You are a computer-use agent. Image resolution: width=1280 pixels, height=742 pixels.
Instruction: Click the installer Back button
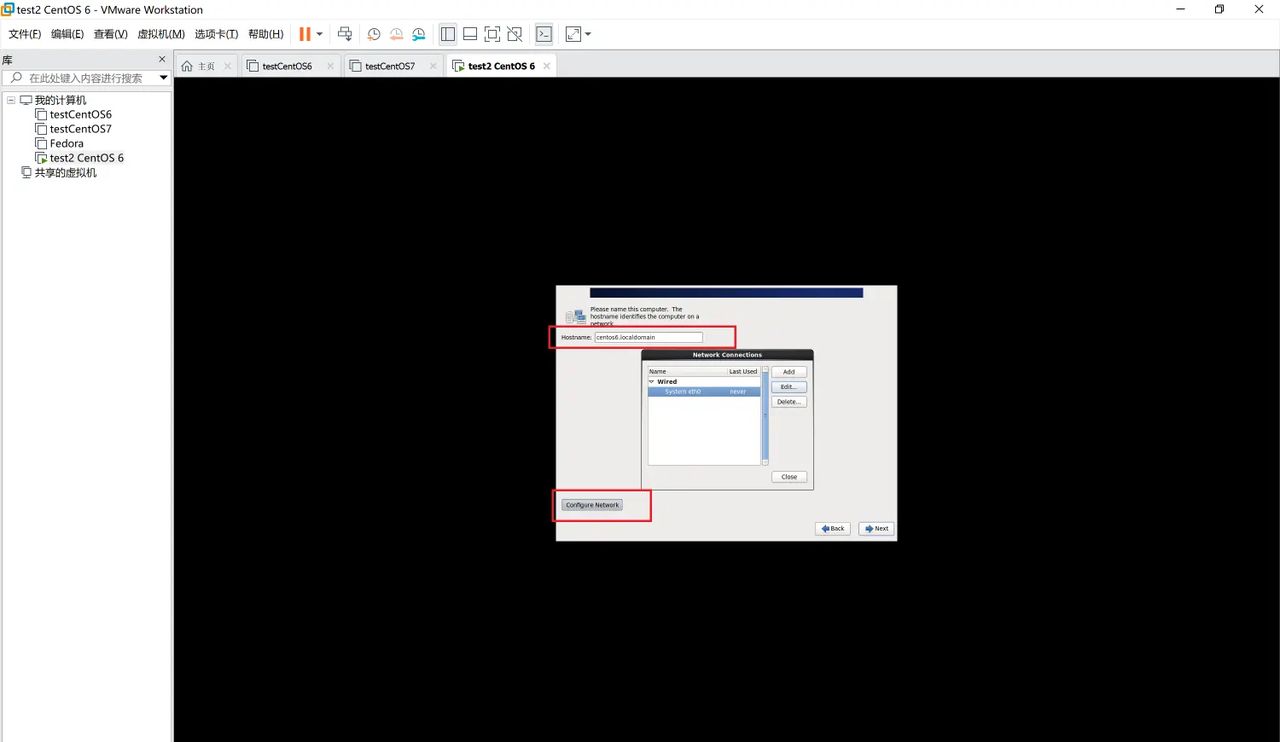click(833, 529)
